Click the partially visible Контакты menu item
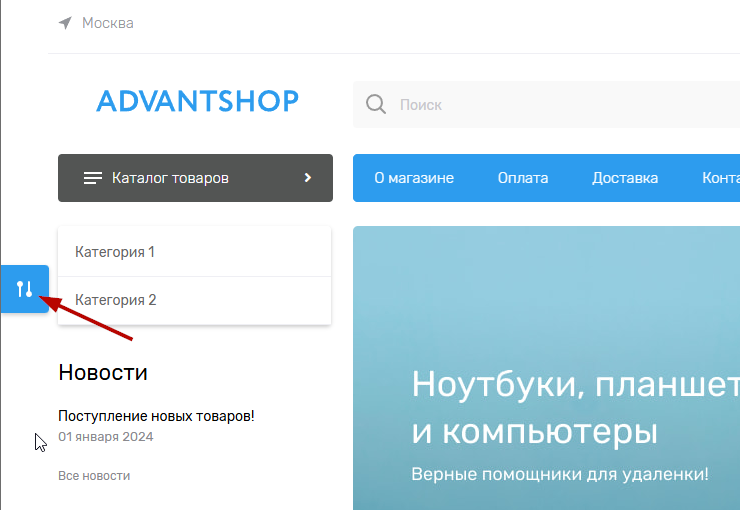Viewport: 740px width, 510px height. (720, 178)
